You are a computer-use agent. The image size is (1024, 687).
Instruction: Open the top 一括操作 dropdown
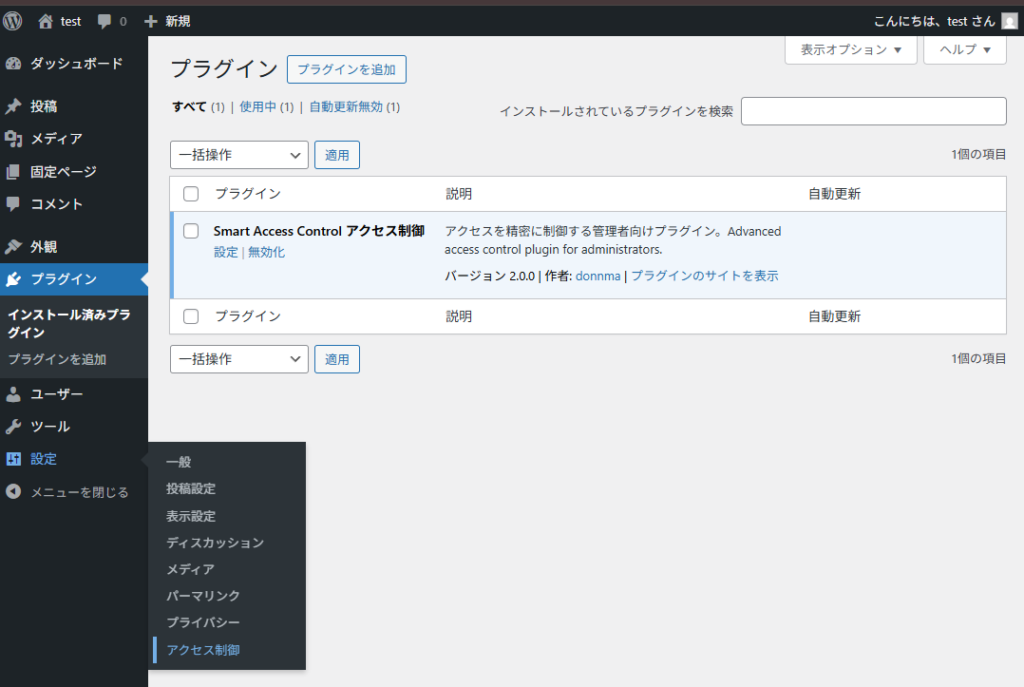[239, 155]
